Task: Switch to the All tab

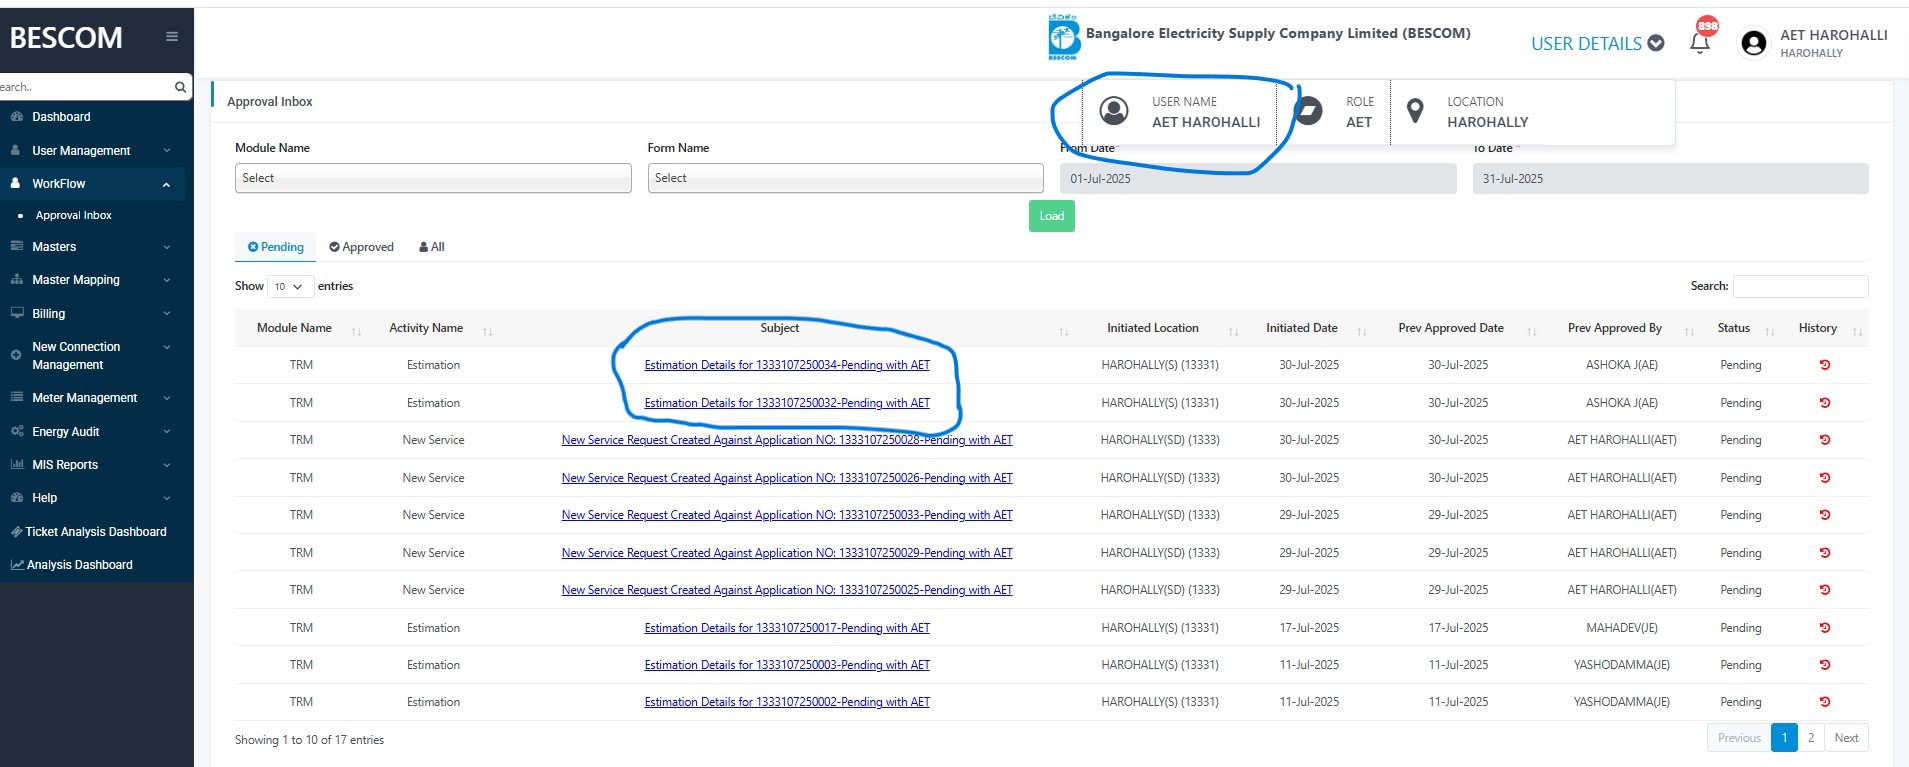Action: [x=432, y=247]
